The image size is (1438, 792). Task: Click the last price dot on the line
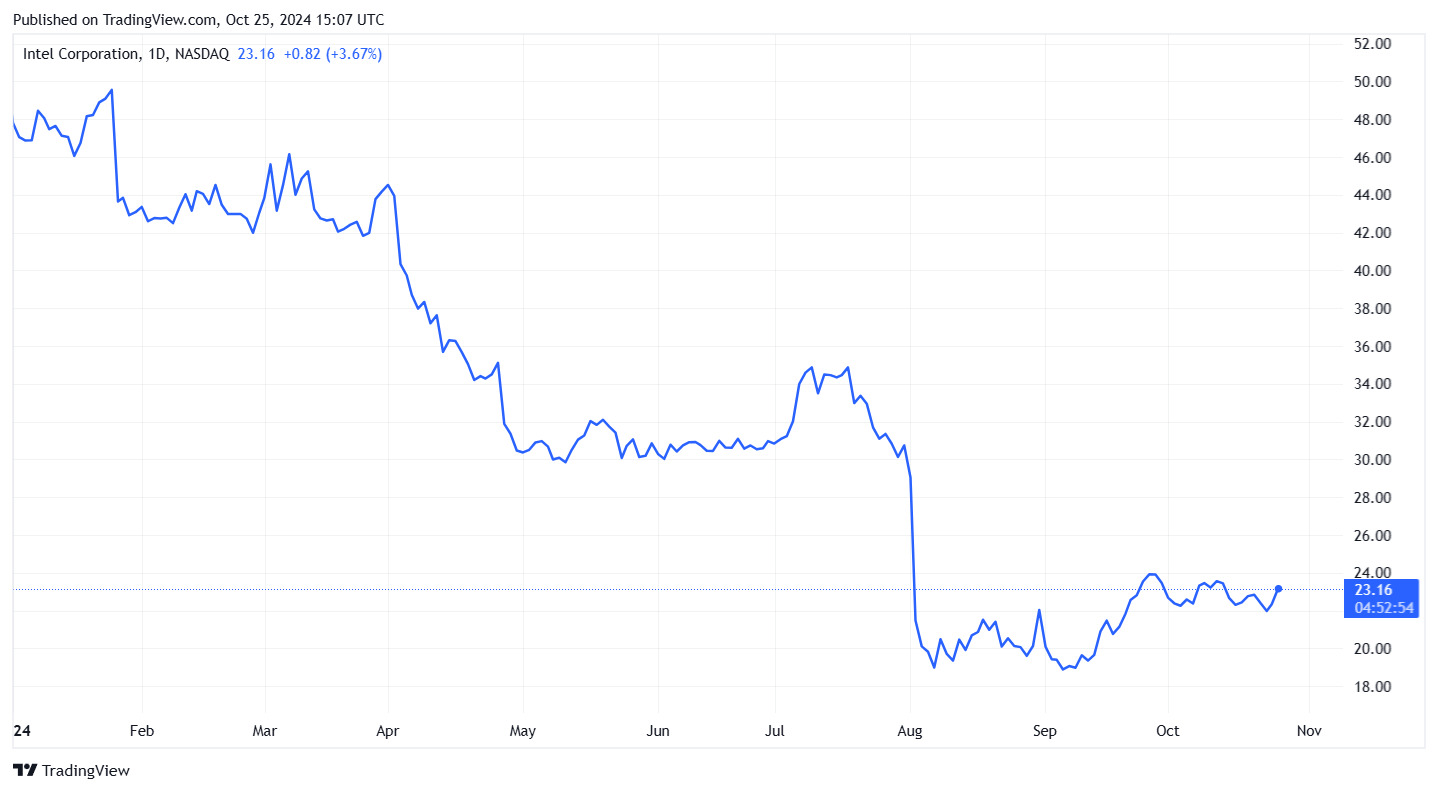pyautogui.click(x=1278, y=589)
